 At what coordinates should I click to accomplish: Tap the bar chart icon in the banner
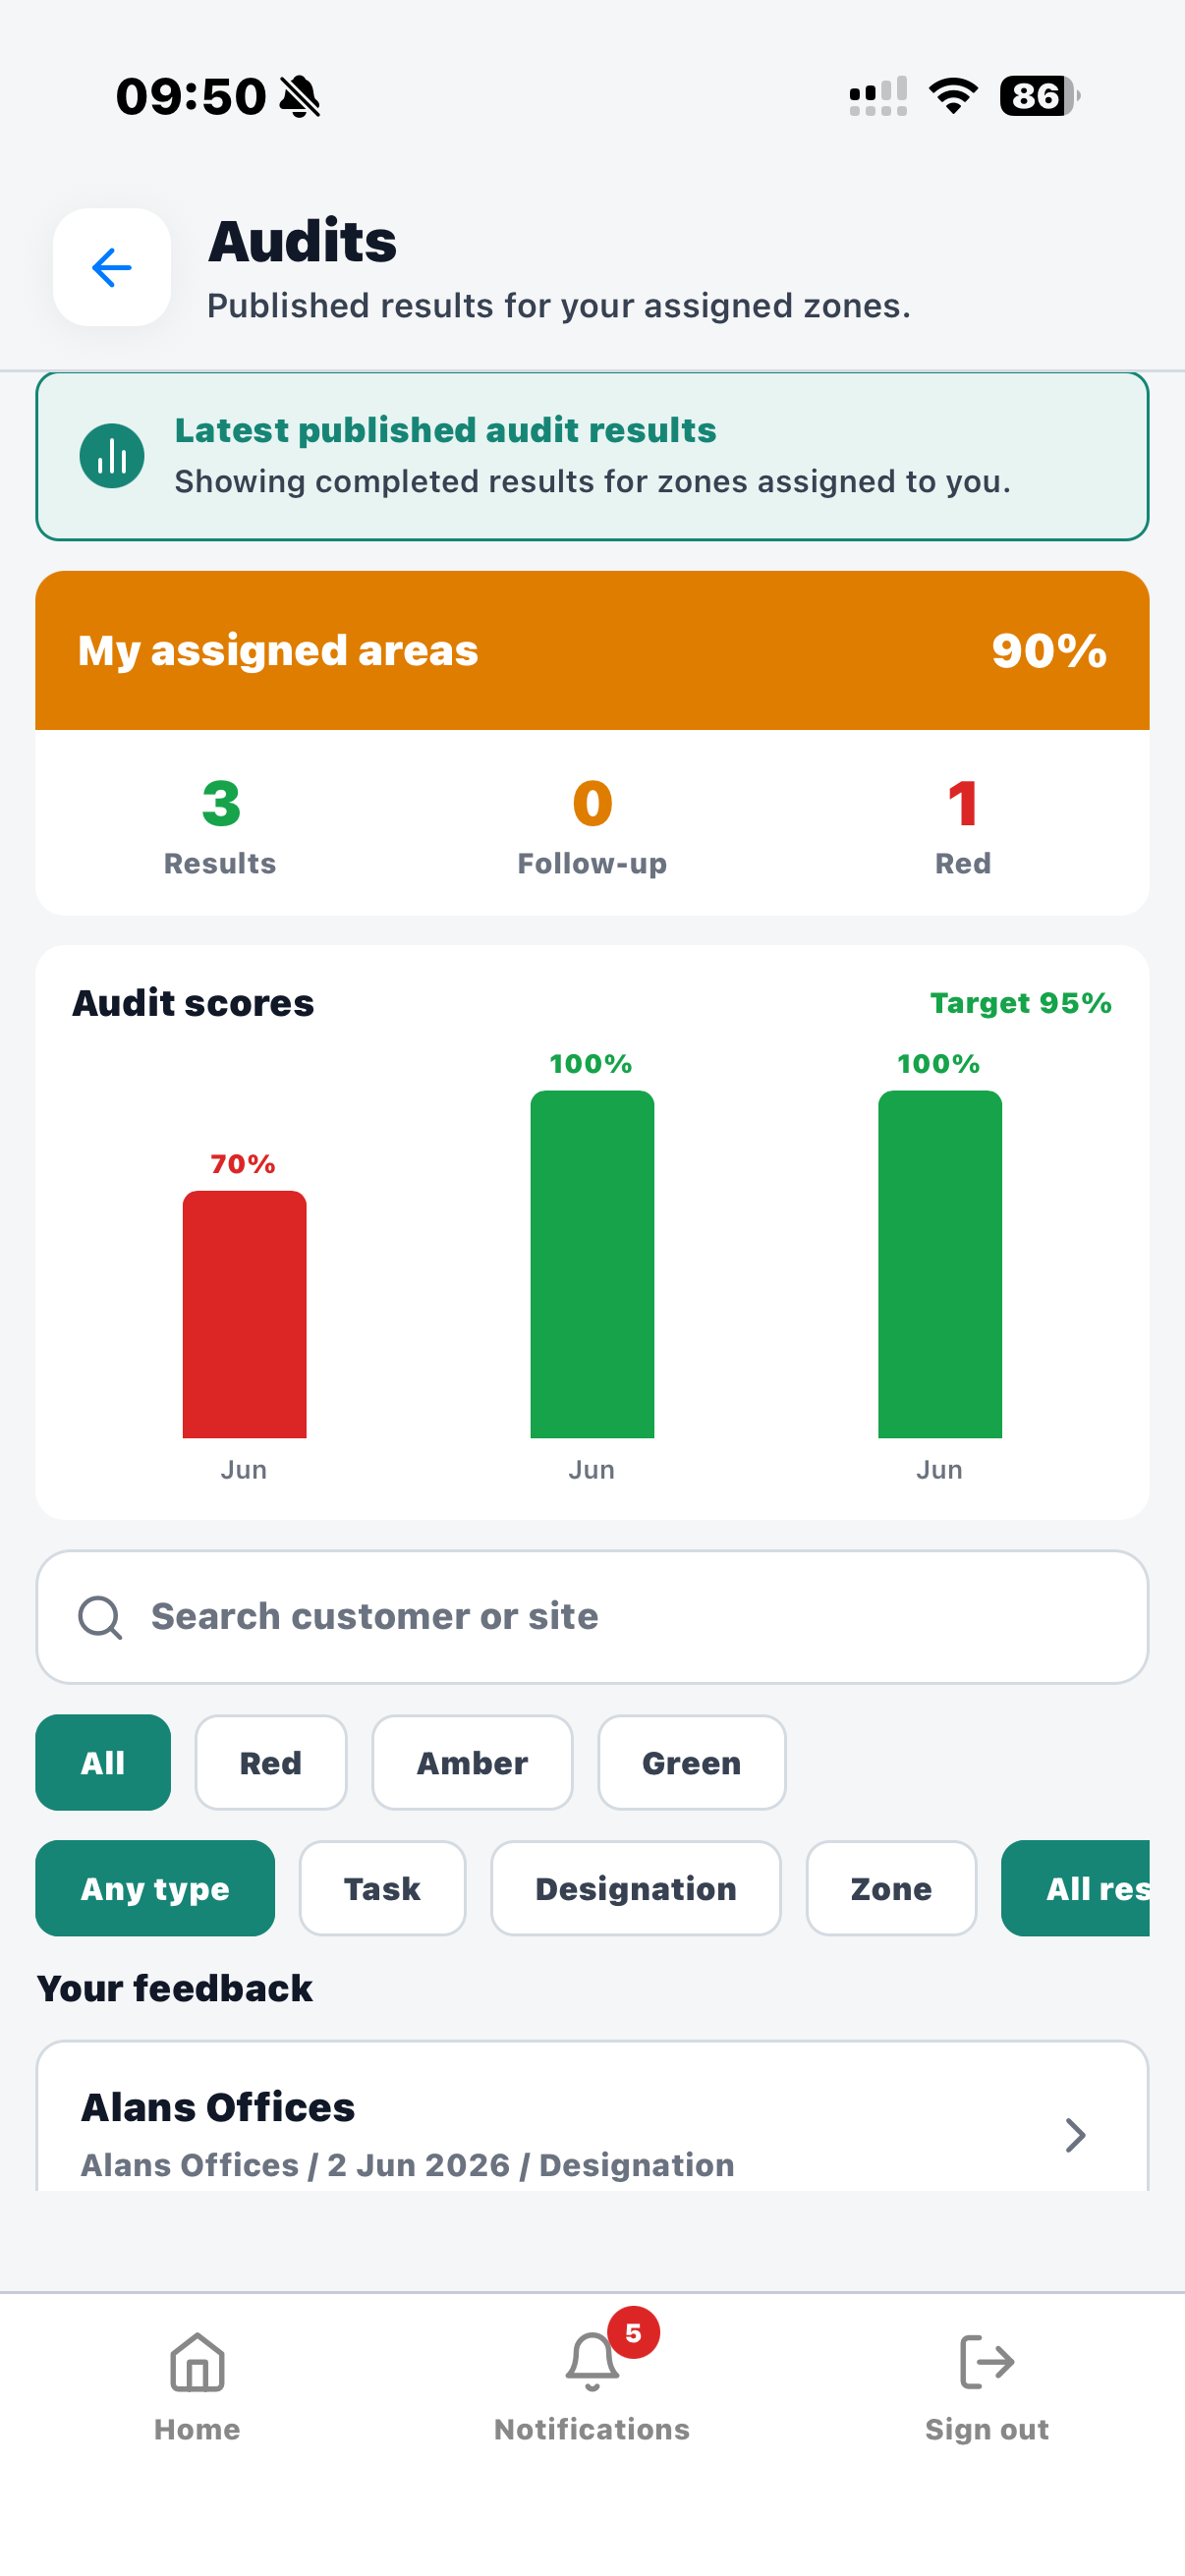click(112, 456)
